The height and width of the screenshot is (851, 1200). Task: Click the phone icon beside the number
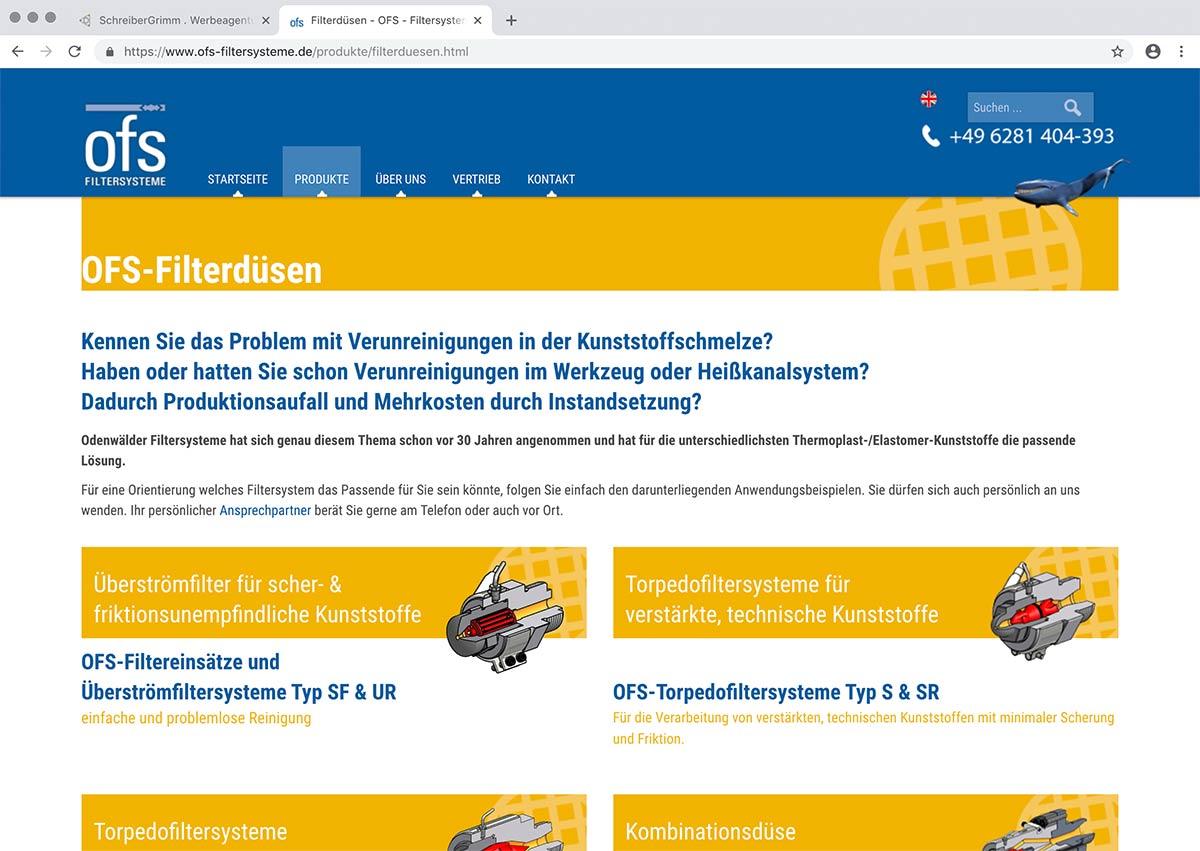point(930,136)
